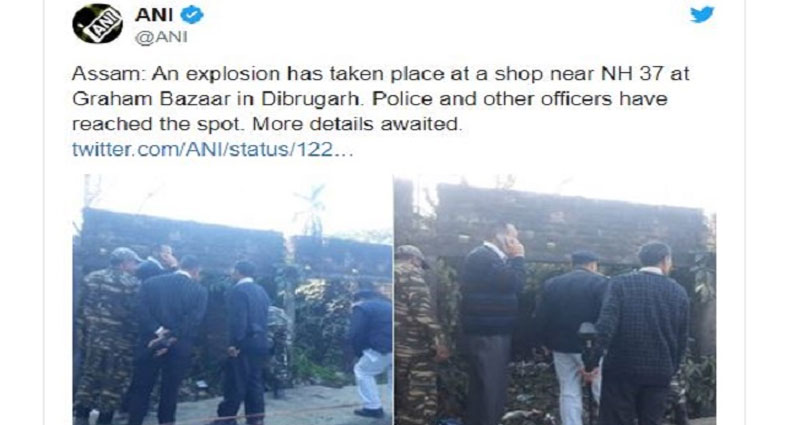Viewport: 790px width, 425px height.
Task: Click capped officer in white trousers, right photo
Action: (572, 337)
